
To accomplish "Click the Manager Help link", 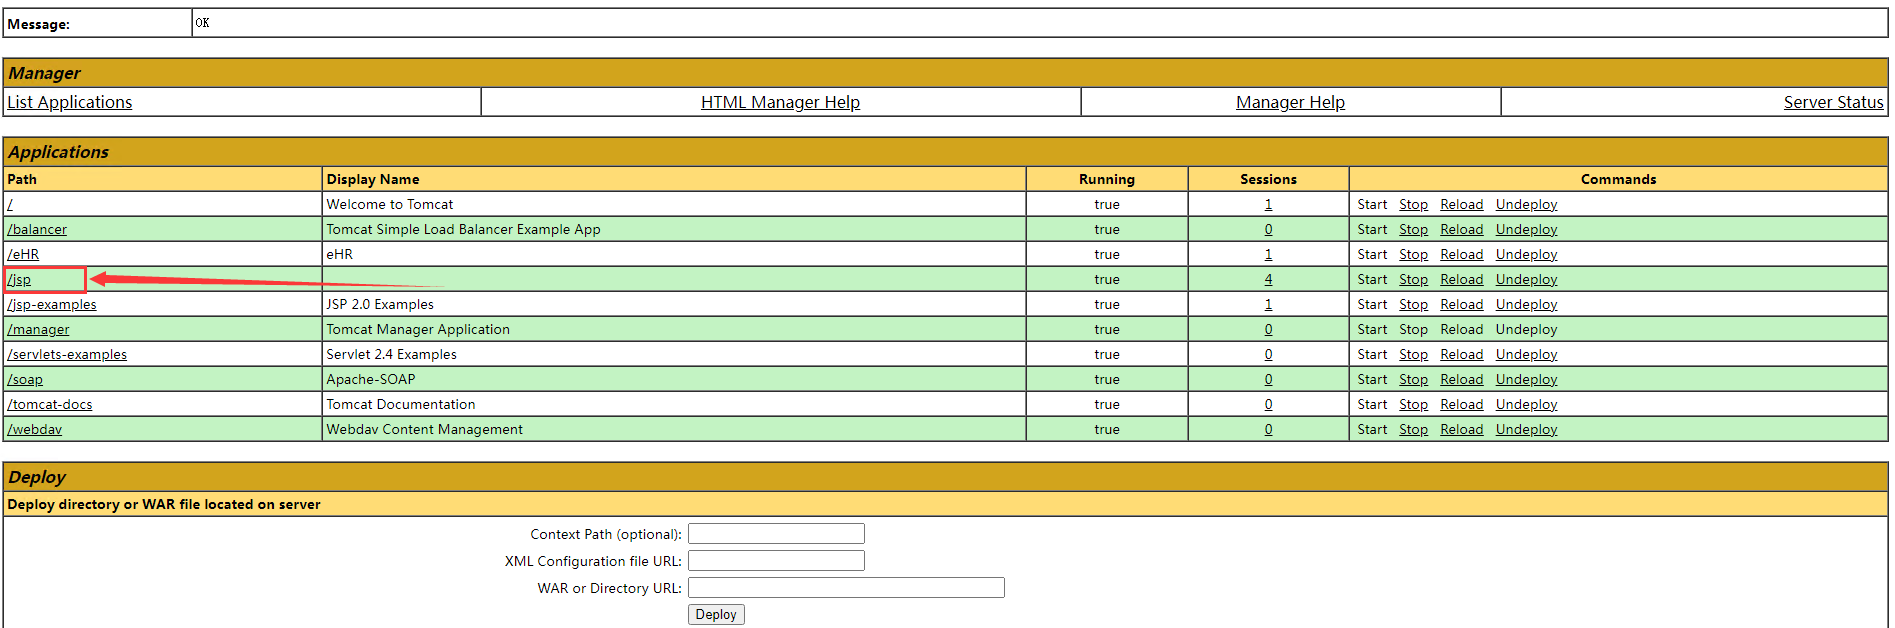I will (1290, 102).
